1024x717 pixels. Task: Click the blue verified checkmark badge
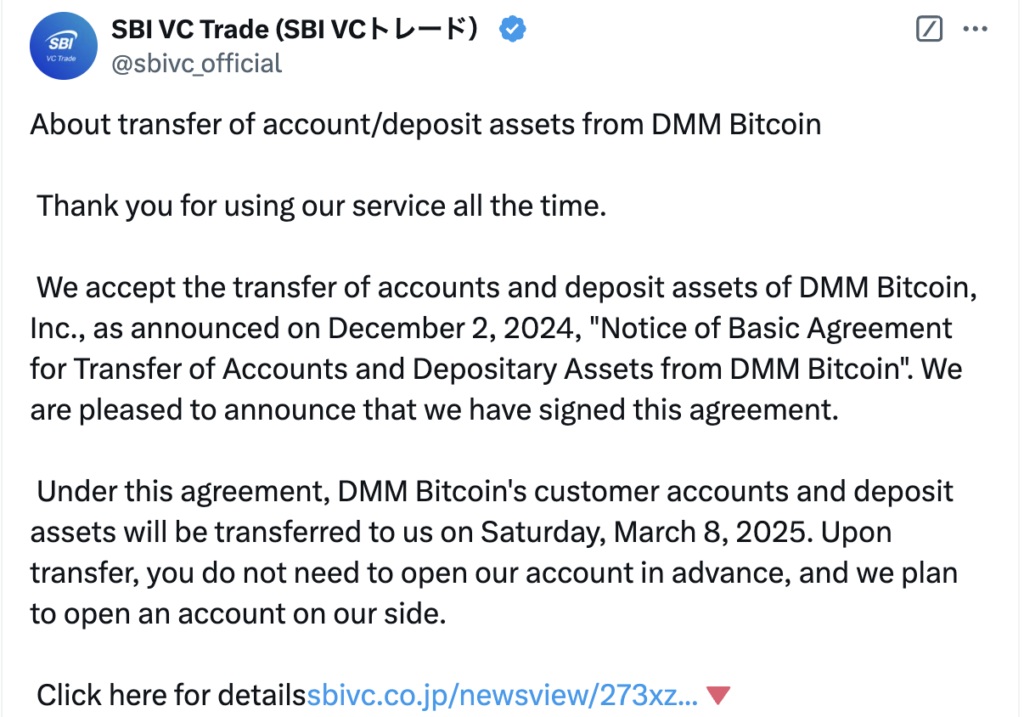click(513, 30)
